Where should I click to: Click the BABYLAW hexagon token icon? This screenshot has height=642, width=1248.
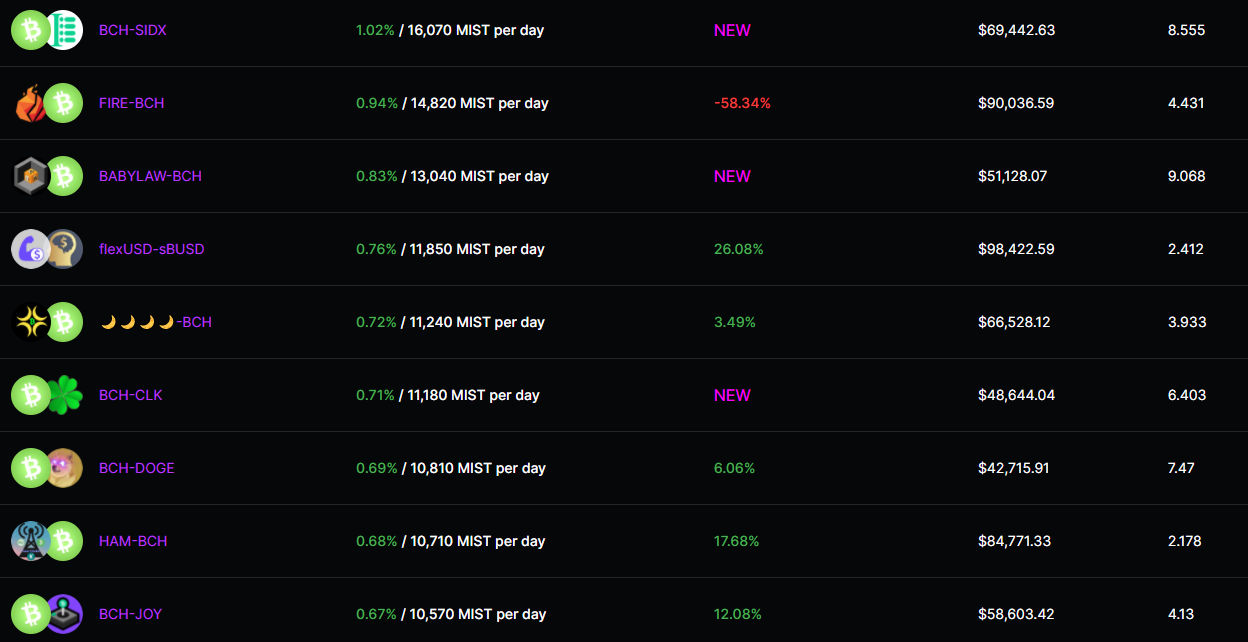point(30,176)
